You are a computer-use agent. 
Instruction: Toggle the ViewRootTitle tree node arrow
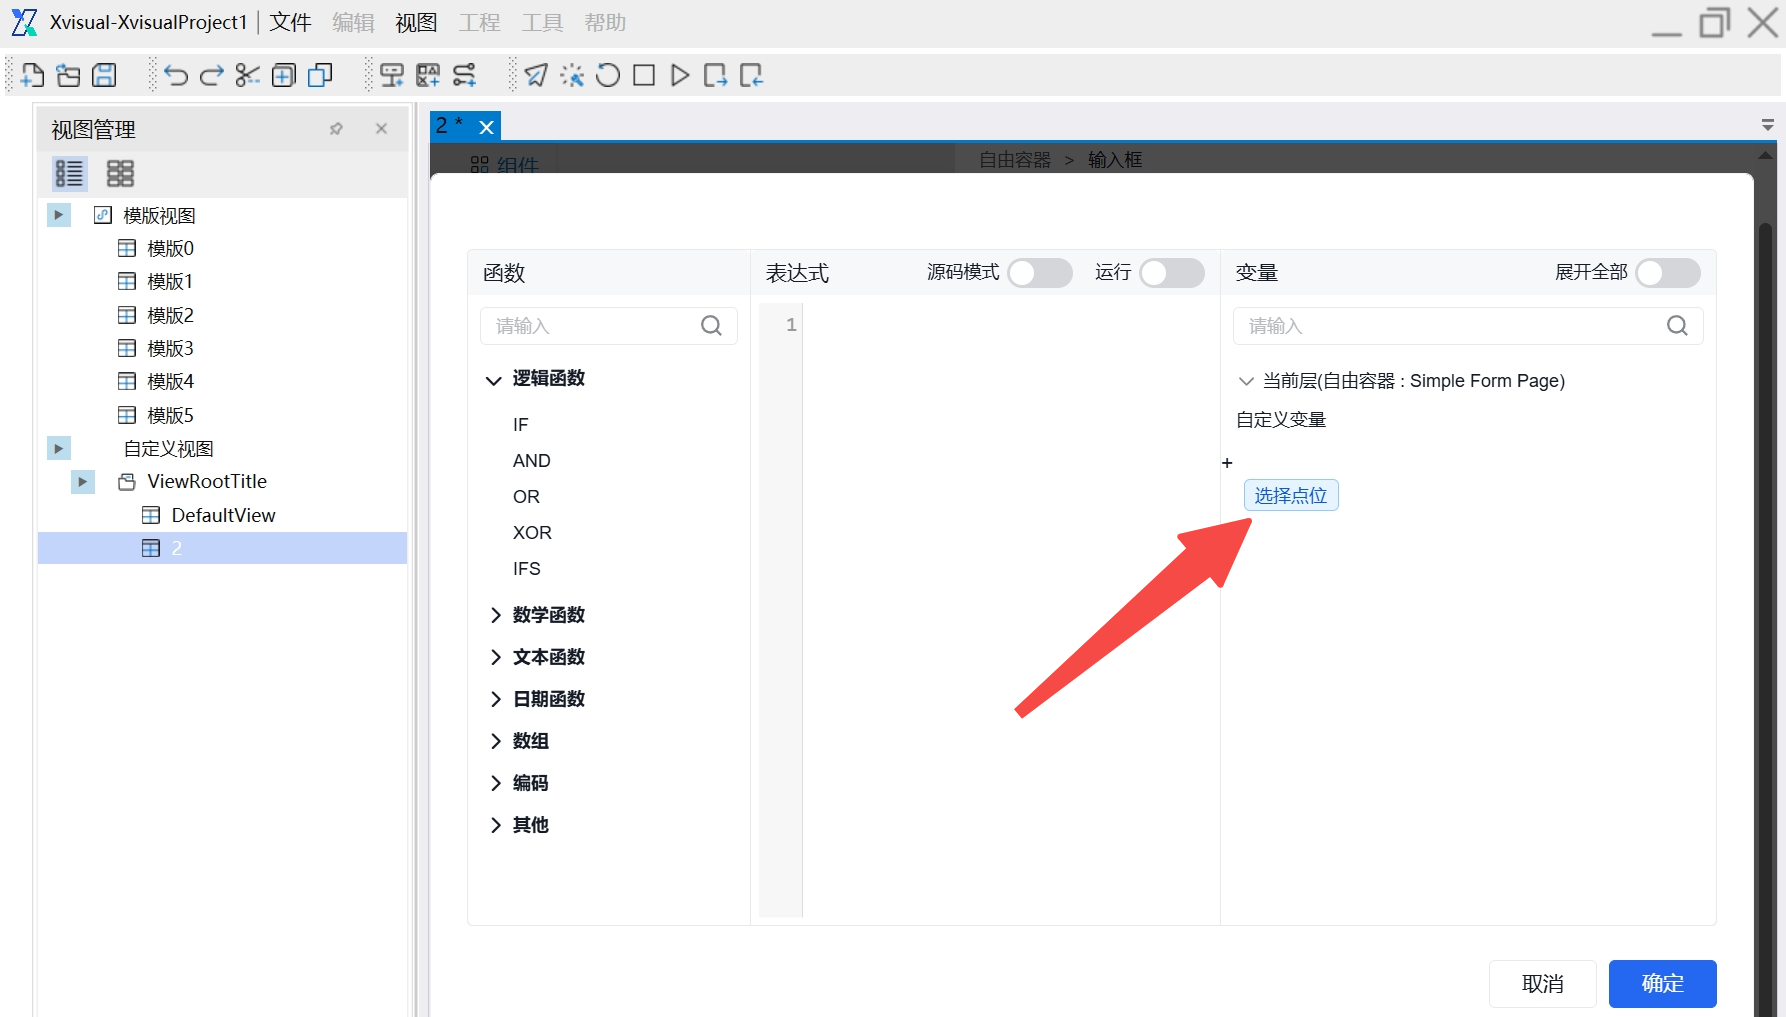(83, 482)
